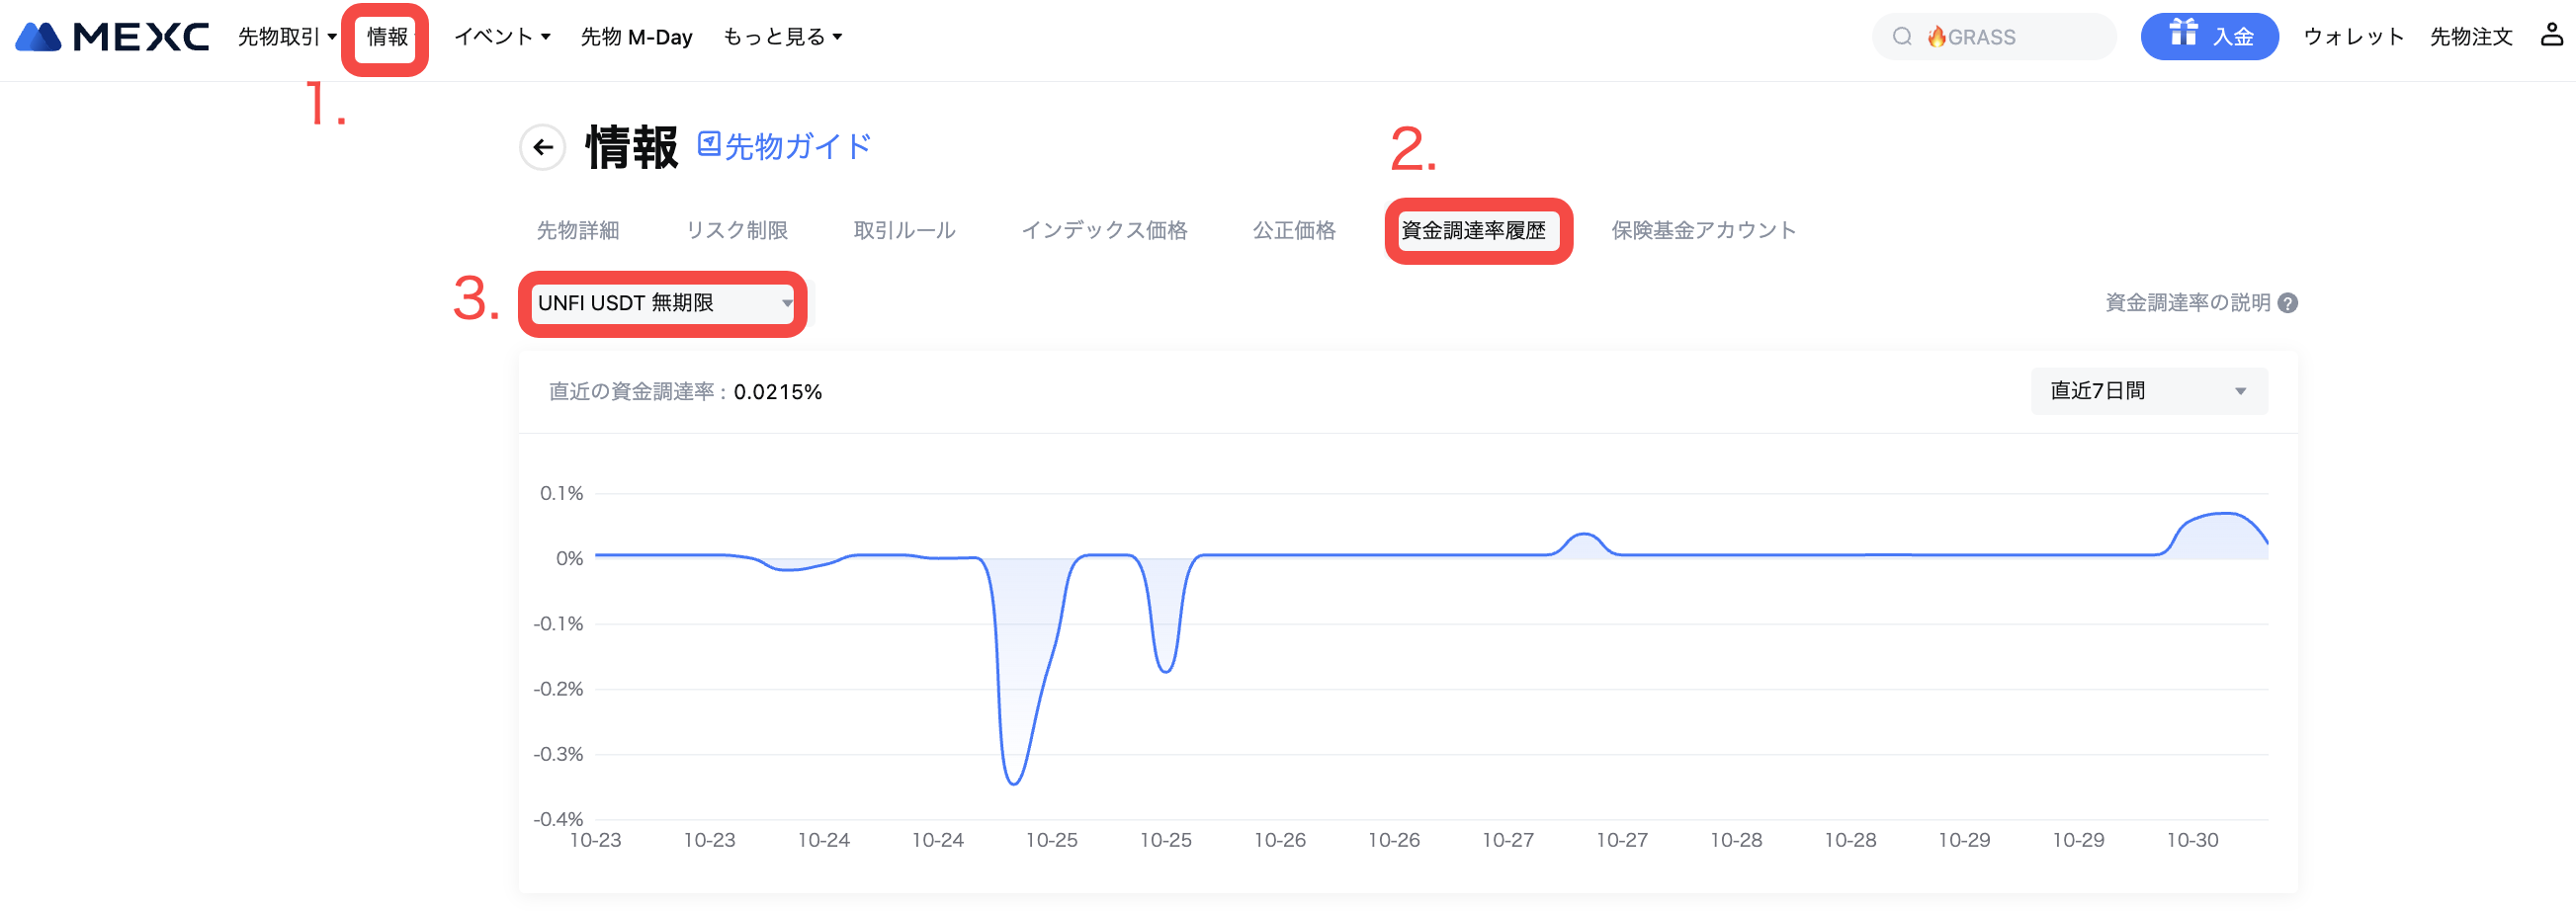The height and width of the screenshot is (911, 2576).
Task: Open the ウォレット link
Action: 2352,37
